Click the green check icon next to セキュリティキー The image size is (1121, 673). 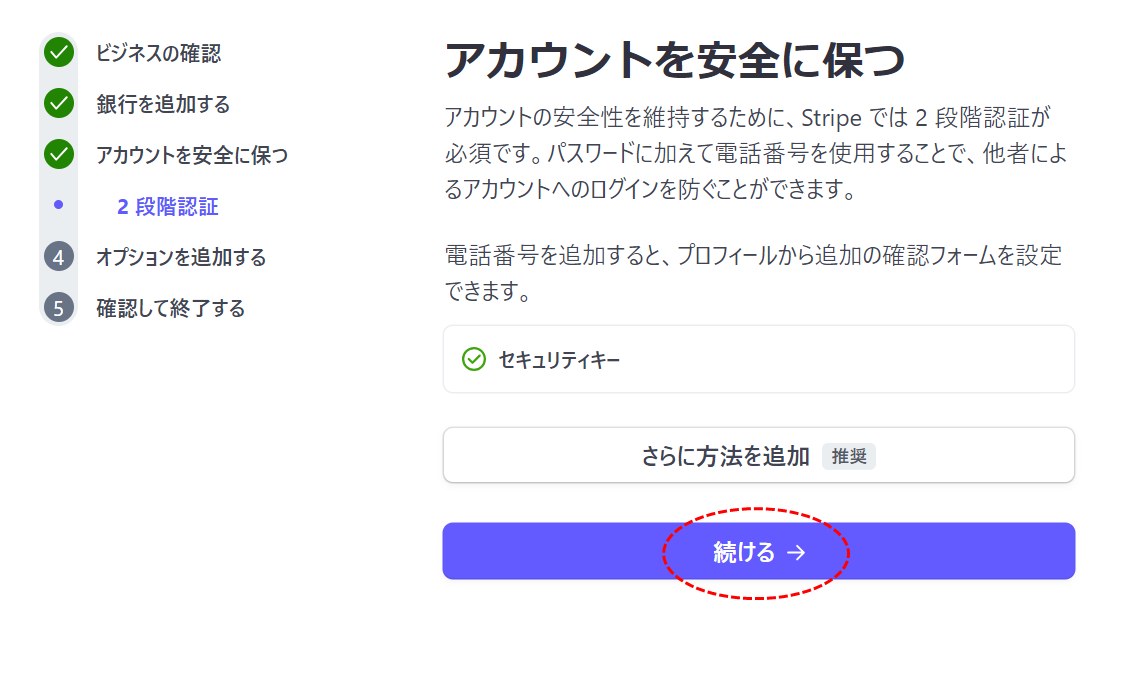point(473,359)
